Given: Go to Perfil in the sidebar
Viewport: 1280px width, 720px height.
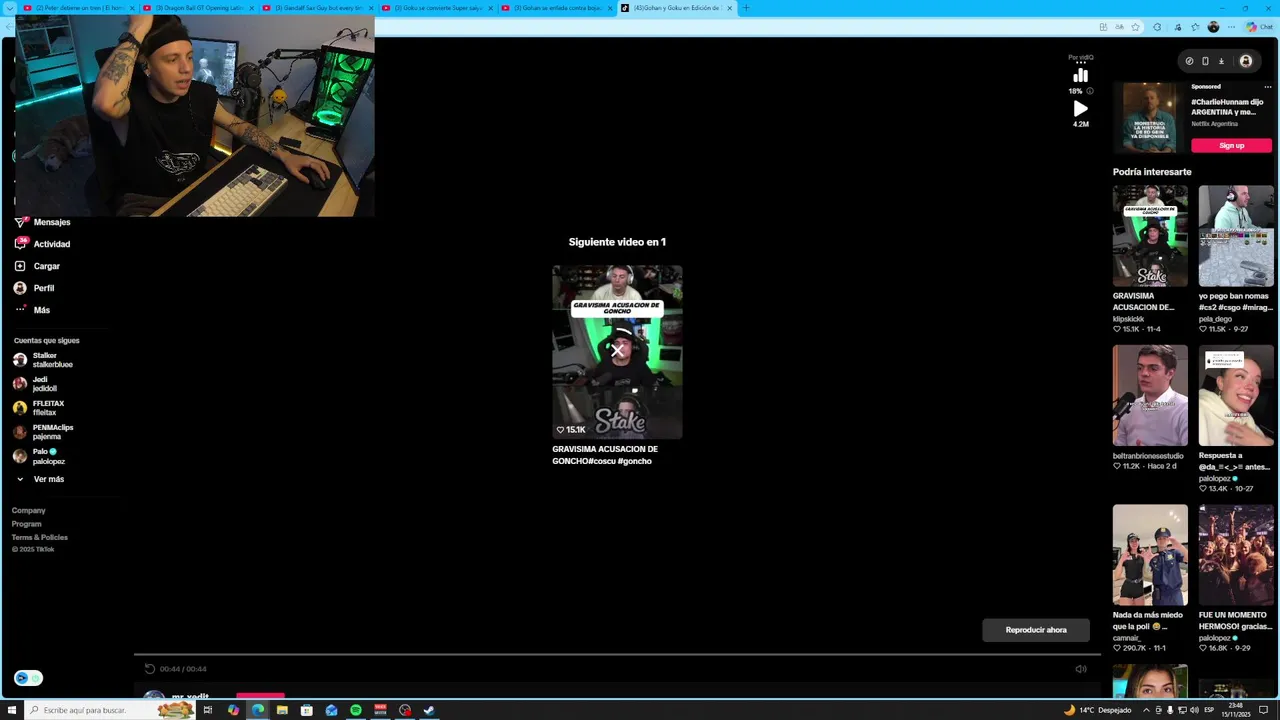Looking at the screenshot, I should (35, 288).
